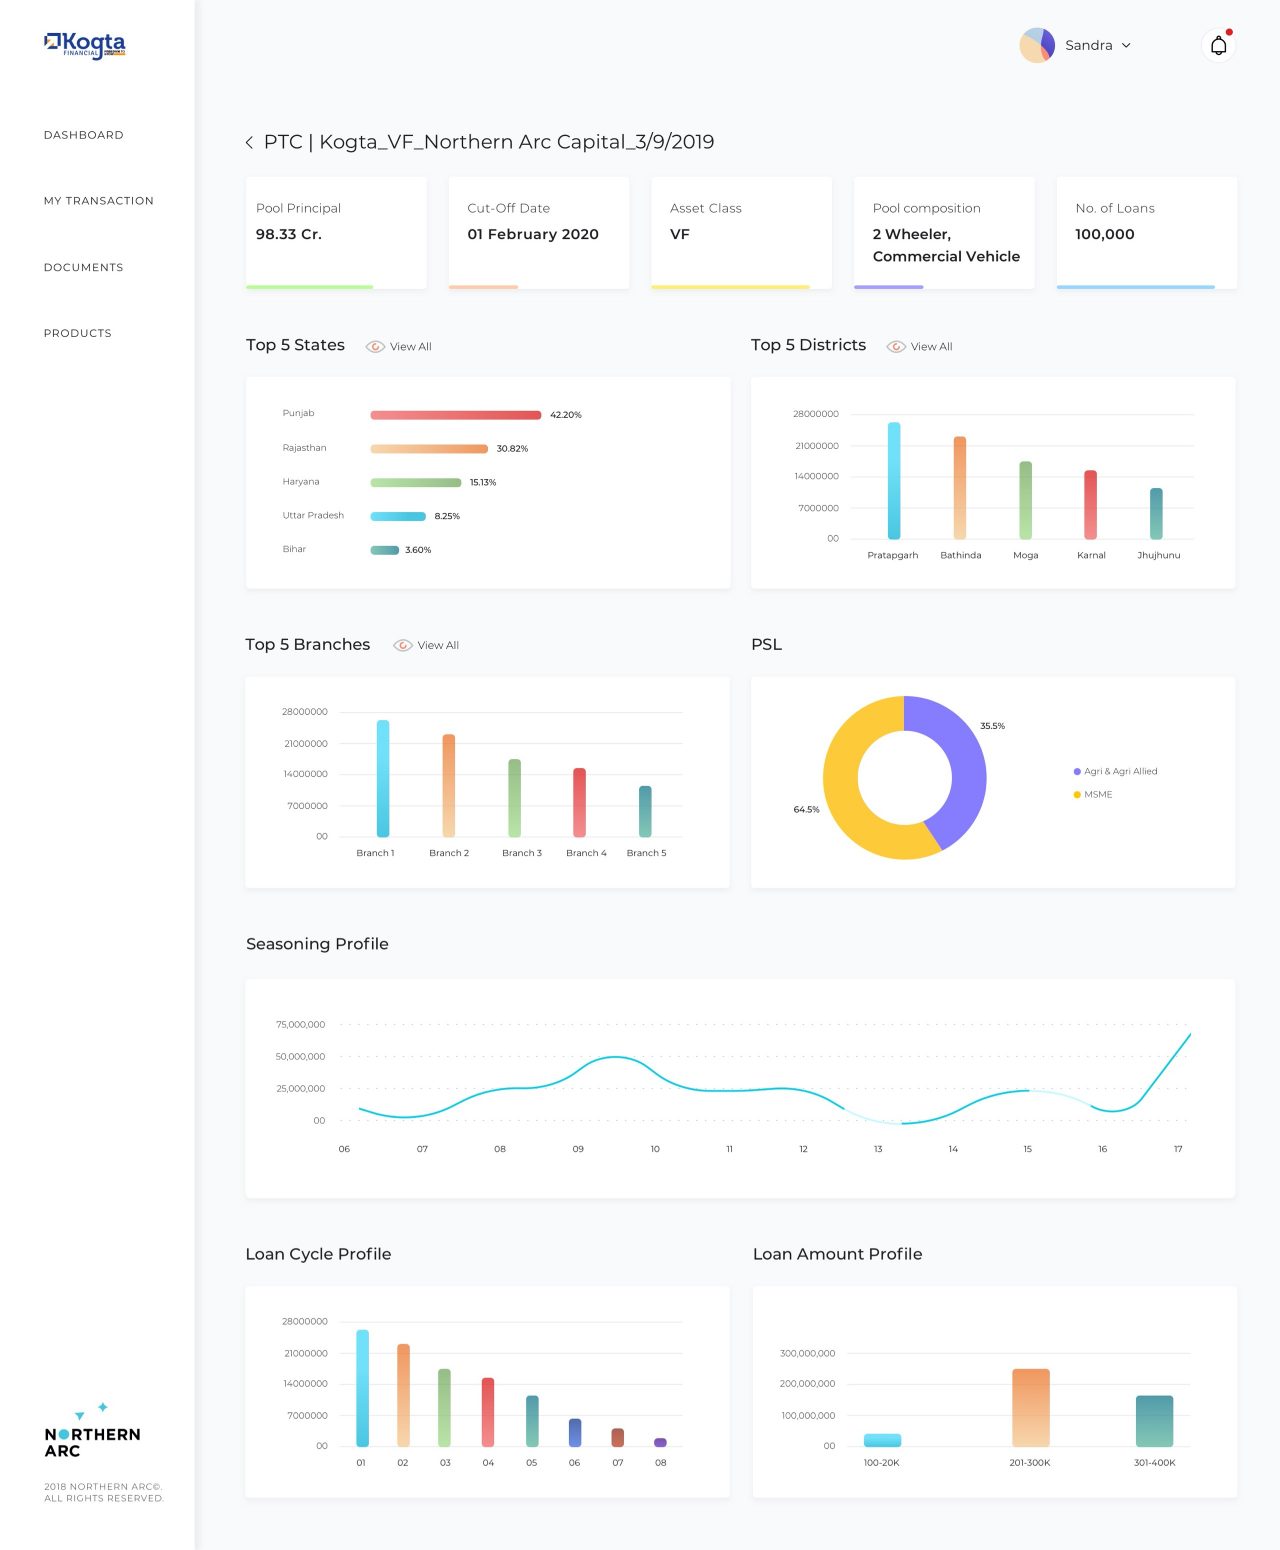Select Products in the sidebar
This screenshot has width=1280, height=1550.
point(78,334)
